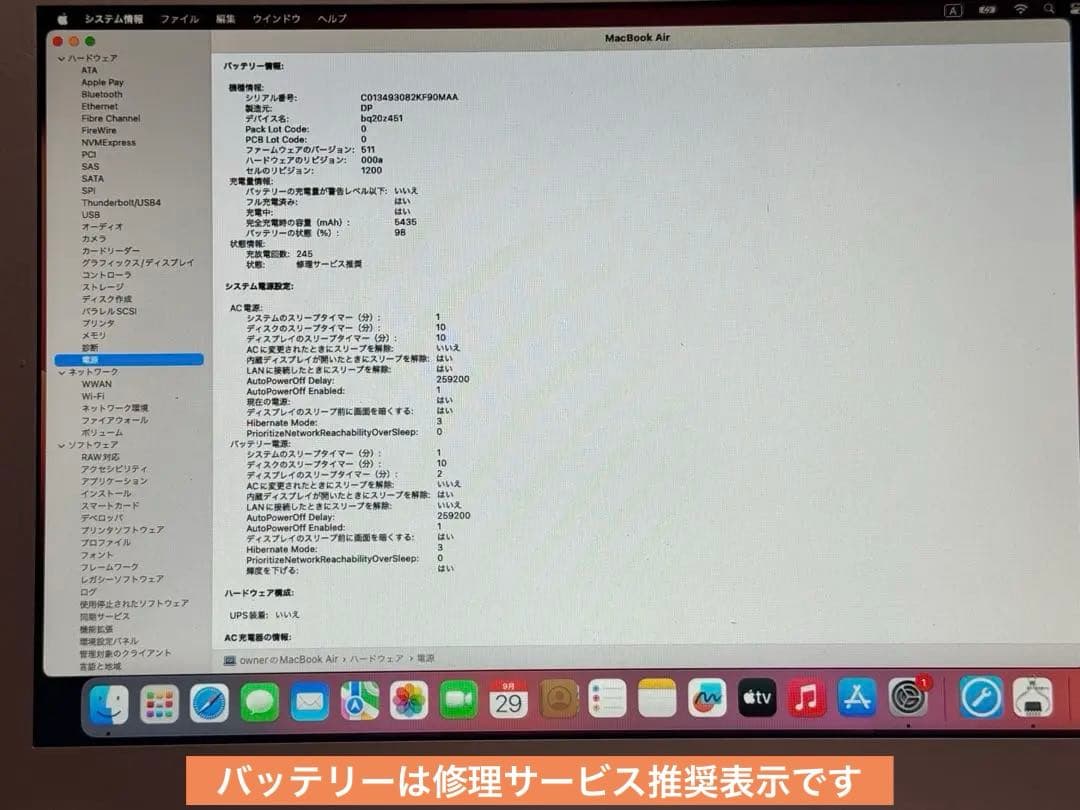Click the input source A icon in menu bar

pos(953,10)
